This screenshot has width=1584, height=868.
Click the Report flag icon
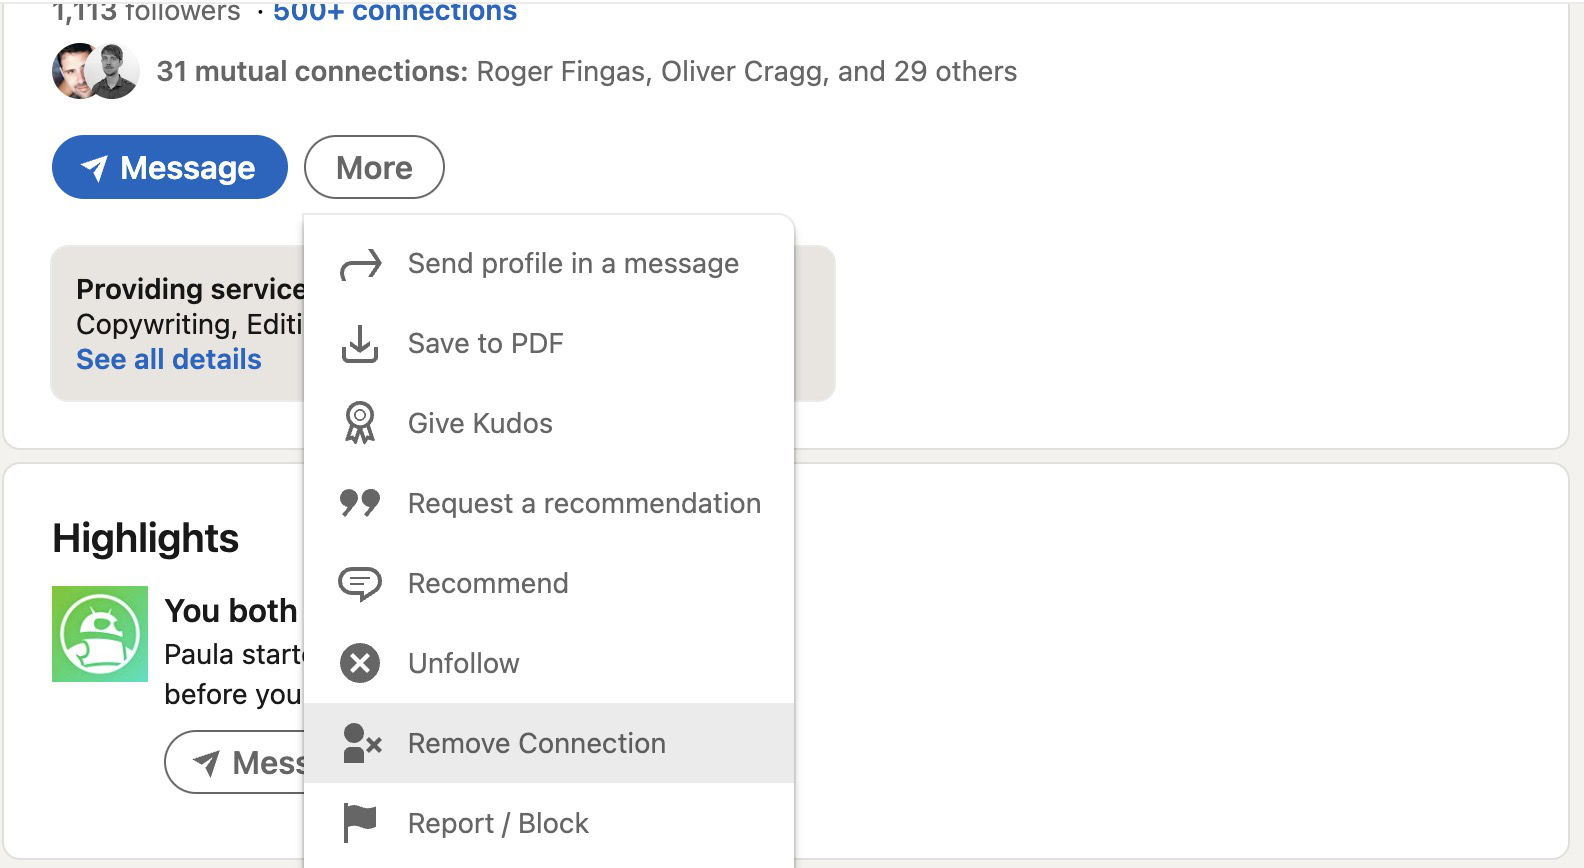point(360,823)
